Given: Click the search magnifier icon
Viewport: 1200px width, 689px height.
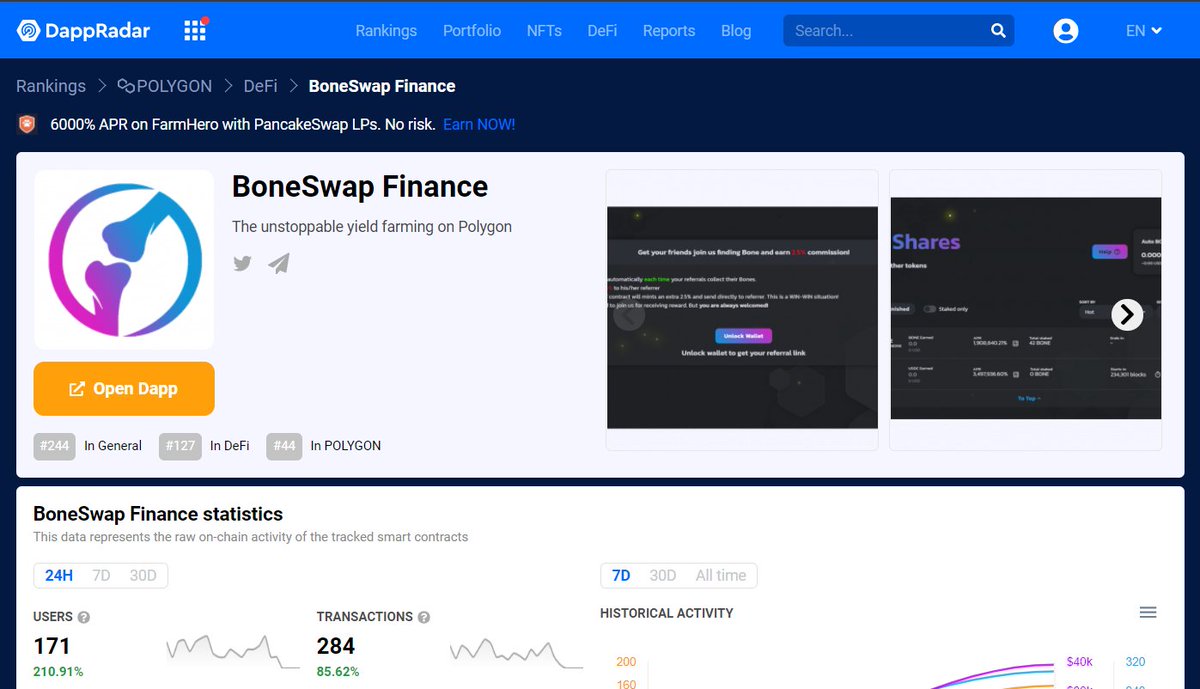Looking at the screenshot, I should click(998, 31).
